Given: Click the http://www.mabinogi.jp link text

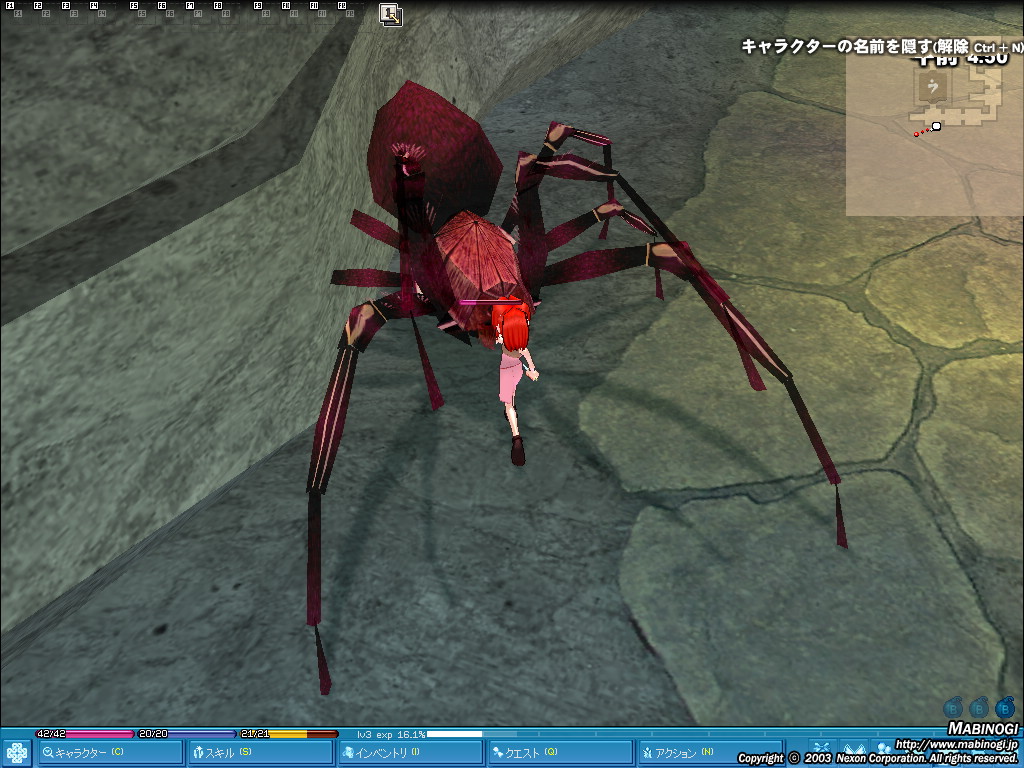Looking at the screenshot, I should pyautogui.click(x=956, y=744).
